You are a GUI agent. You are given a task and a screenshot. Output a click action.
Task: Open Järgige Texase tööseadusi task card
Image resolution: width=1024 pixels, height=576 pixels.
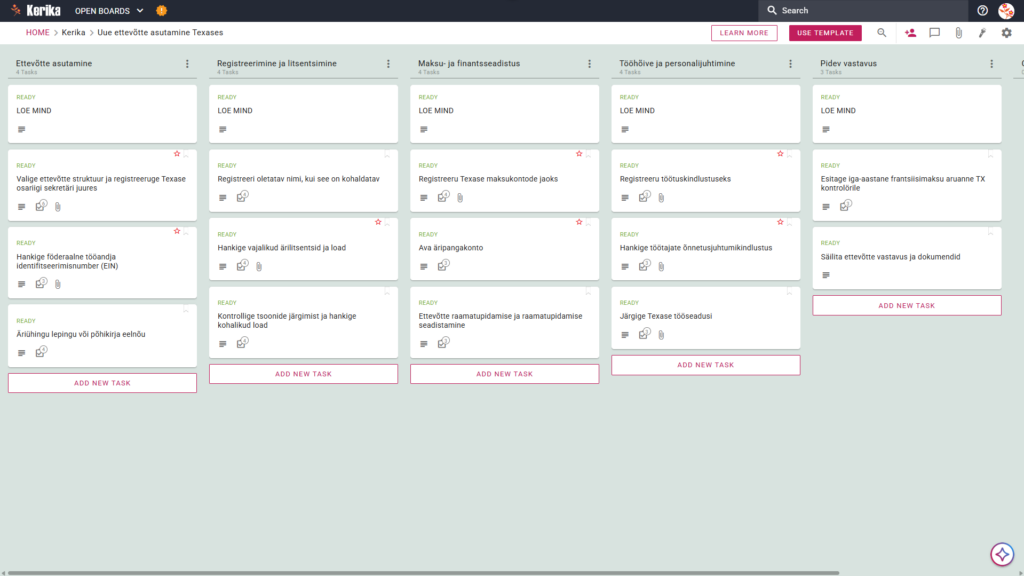tap(705, 319)
